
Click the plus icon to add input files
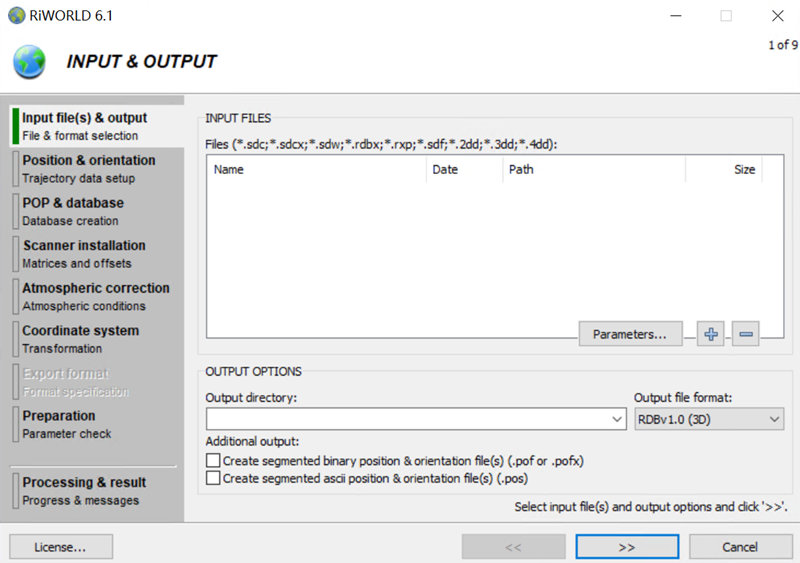(710, 335)
